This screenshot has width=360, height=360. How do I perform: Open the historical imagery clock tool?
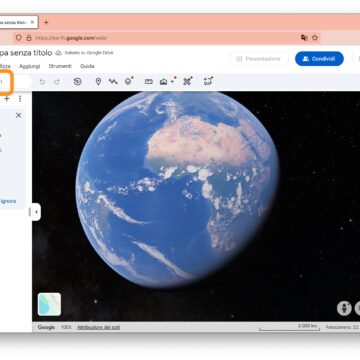tap(78, 81)
